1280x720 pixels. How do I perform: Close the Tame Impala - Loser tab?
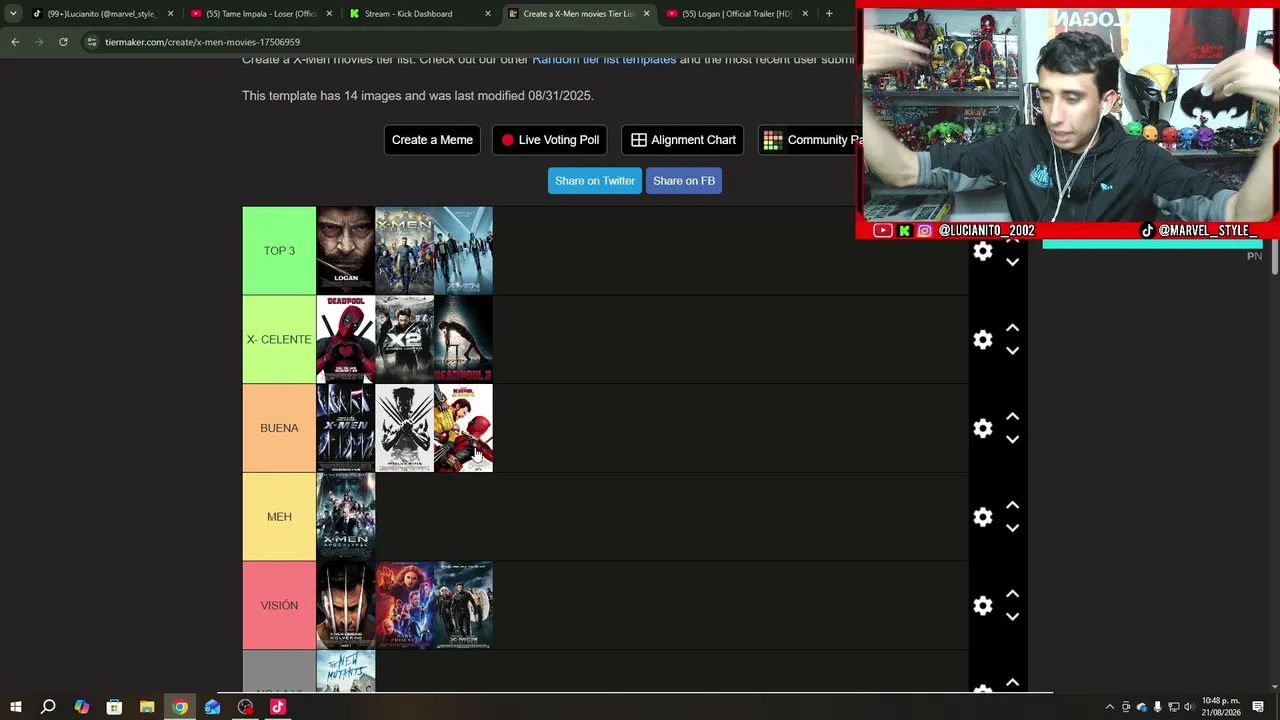[x=328, y=14]
